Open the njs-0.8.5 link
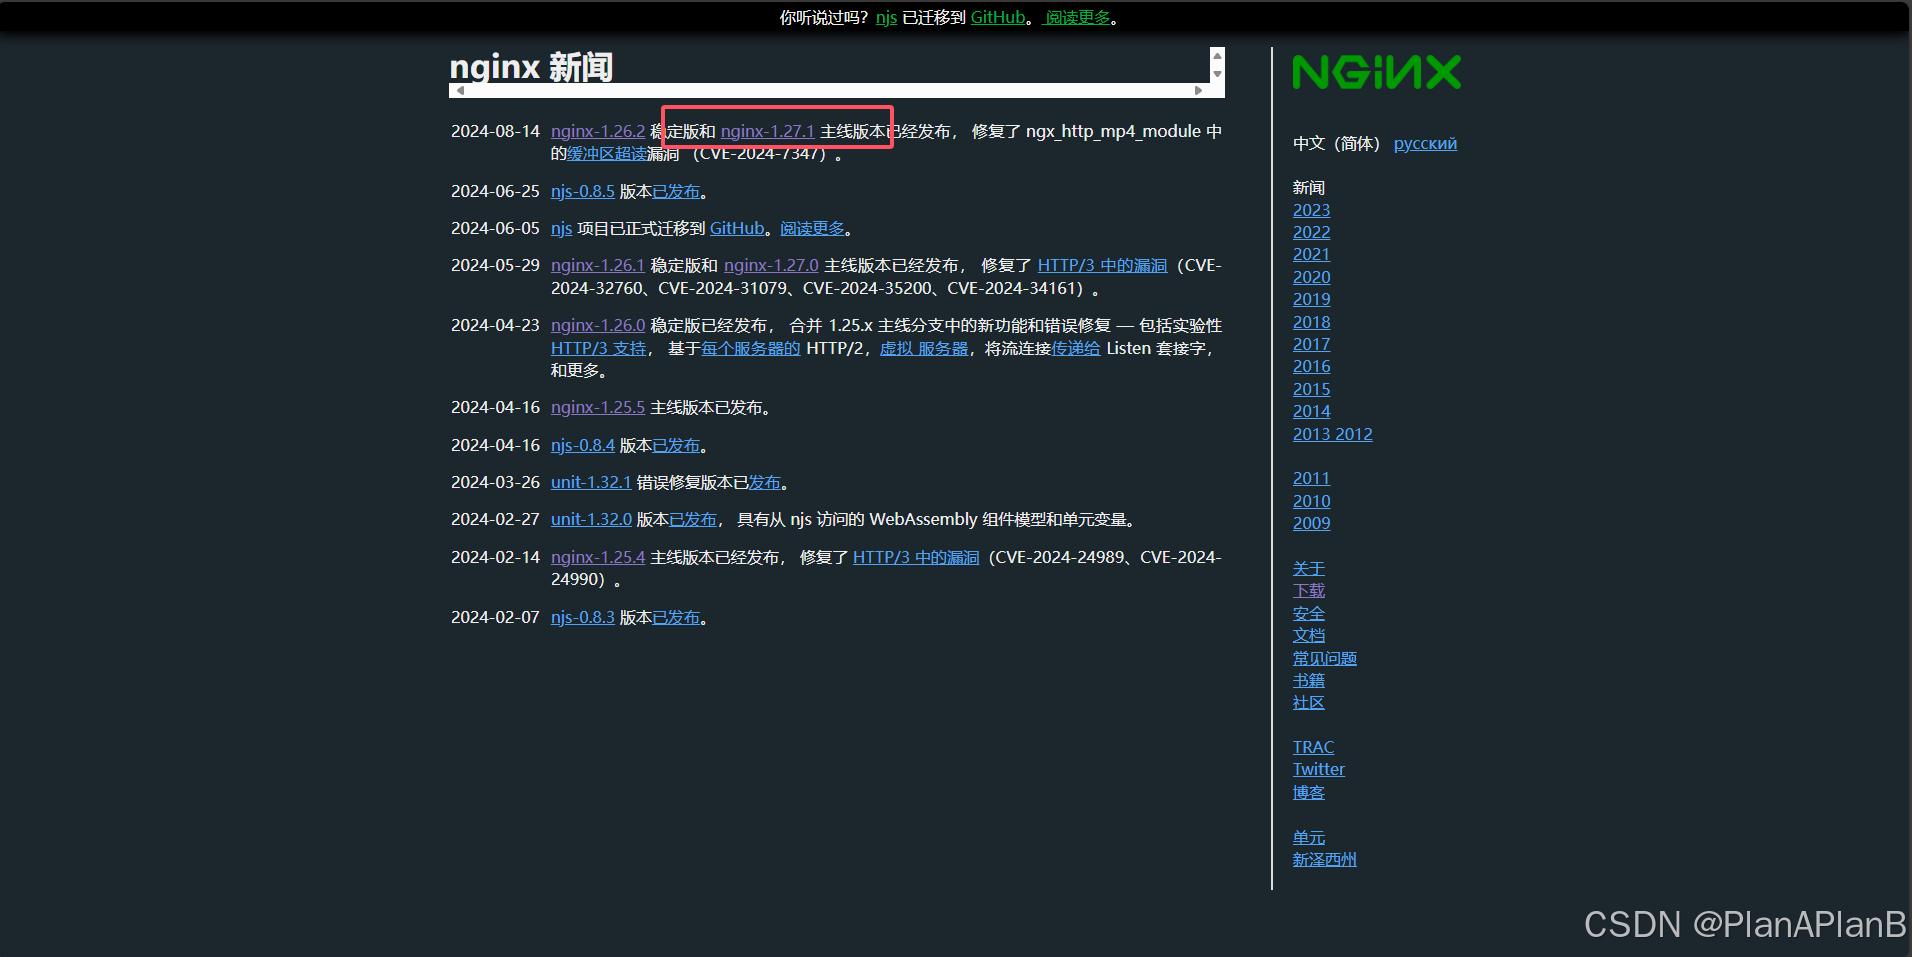Viewport: 1912px width, 957px height. point(583,191)
